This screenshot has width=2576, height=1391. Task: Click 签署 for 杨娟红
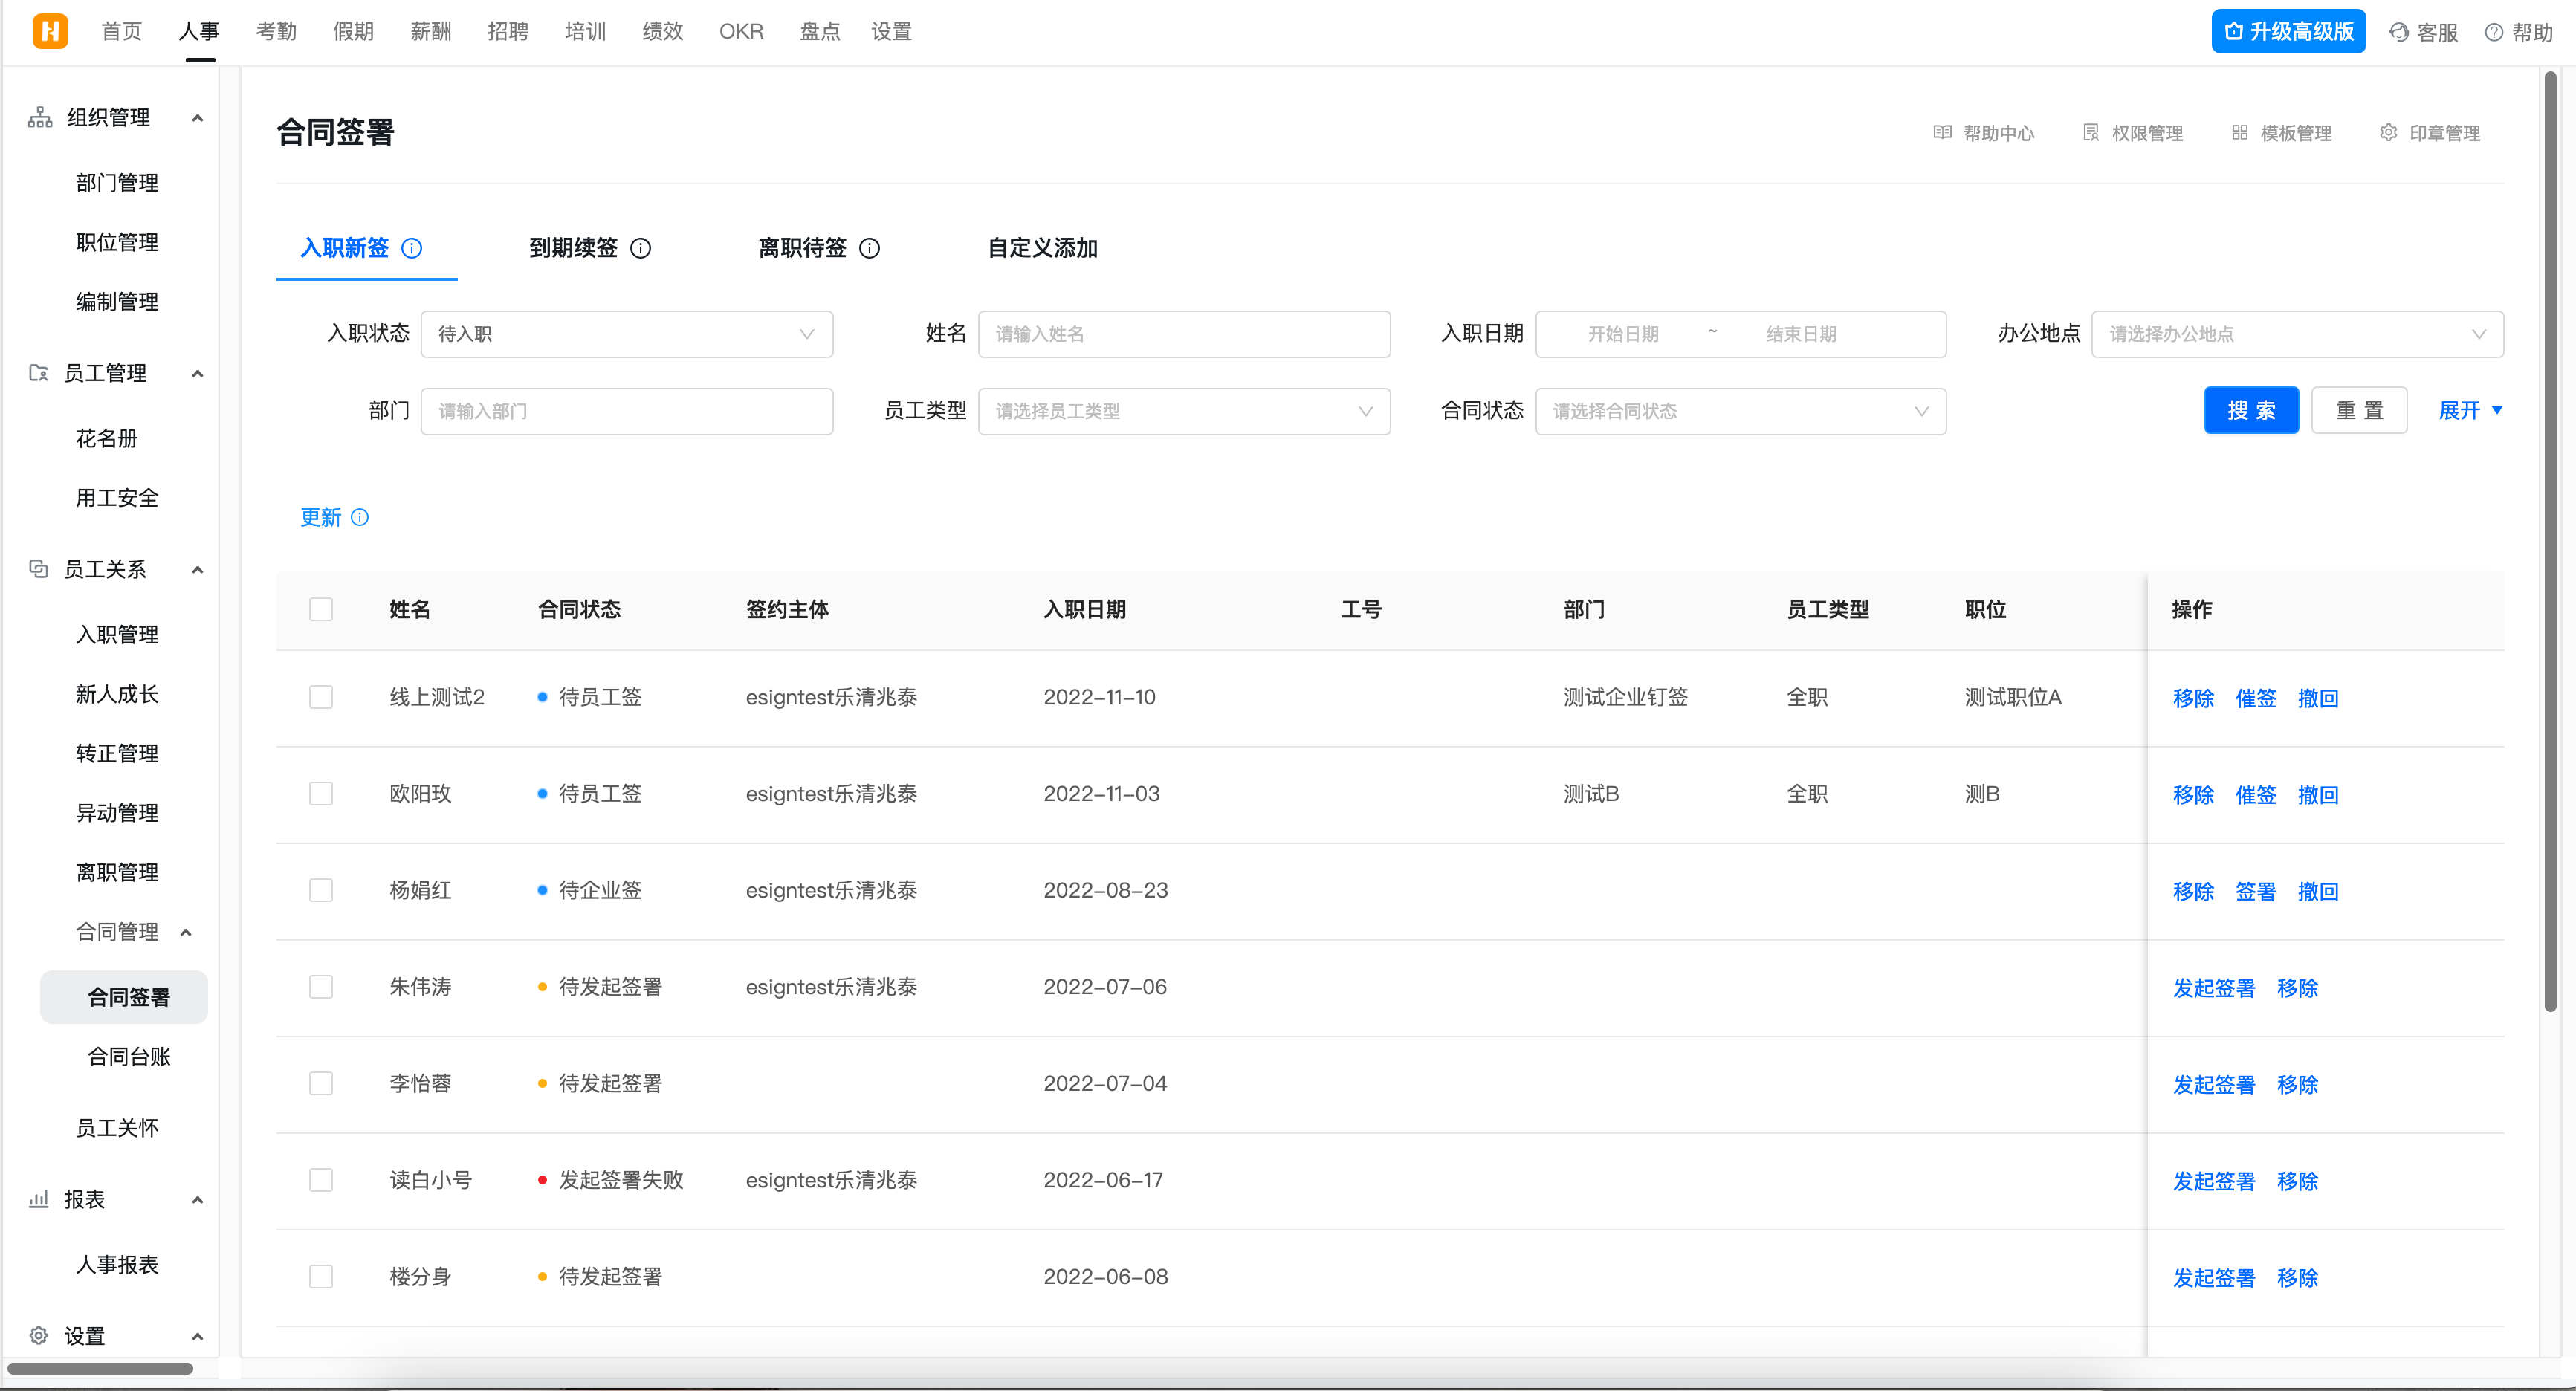click(x=2256, y=891)
